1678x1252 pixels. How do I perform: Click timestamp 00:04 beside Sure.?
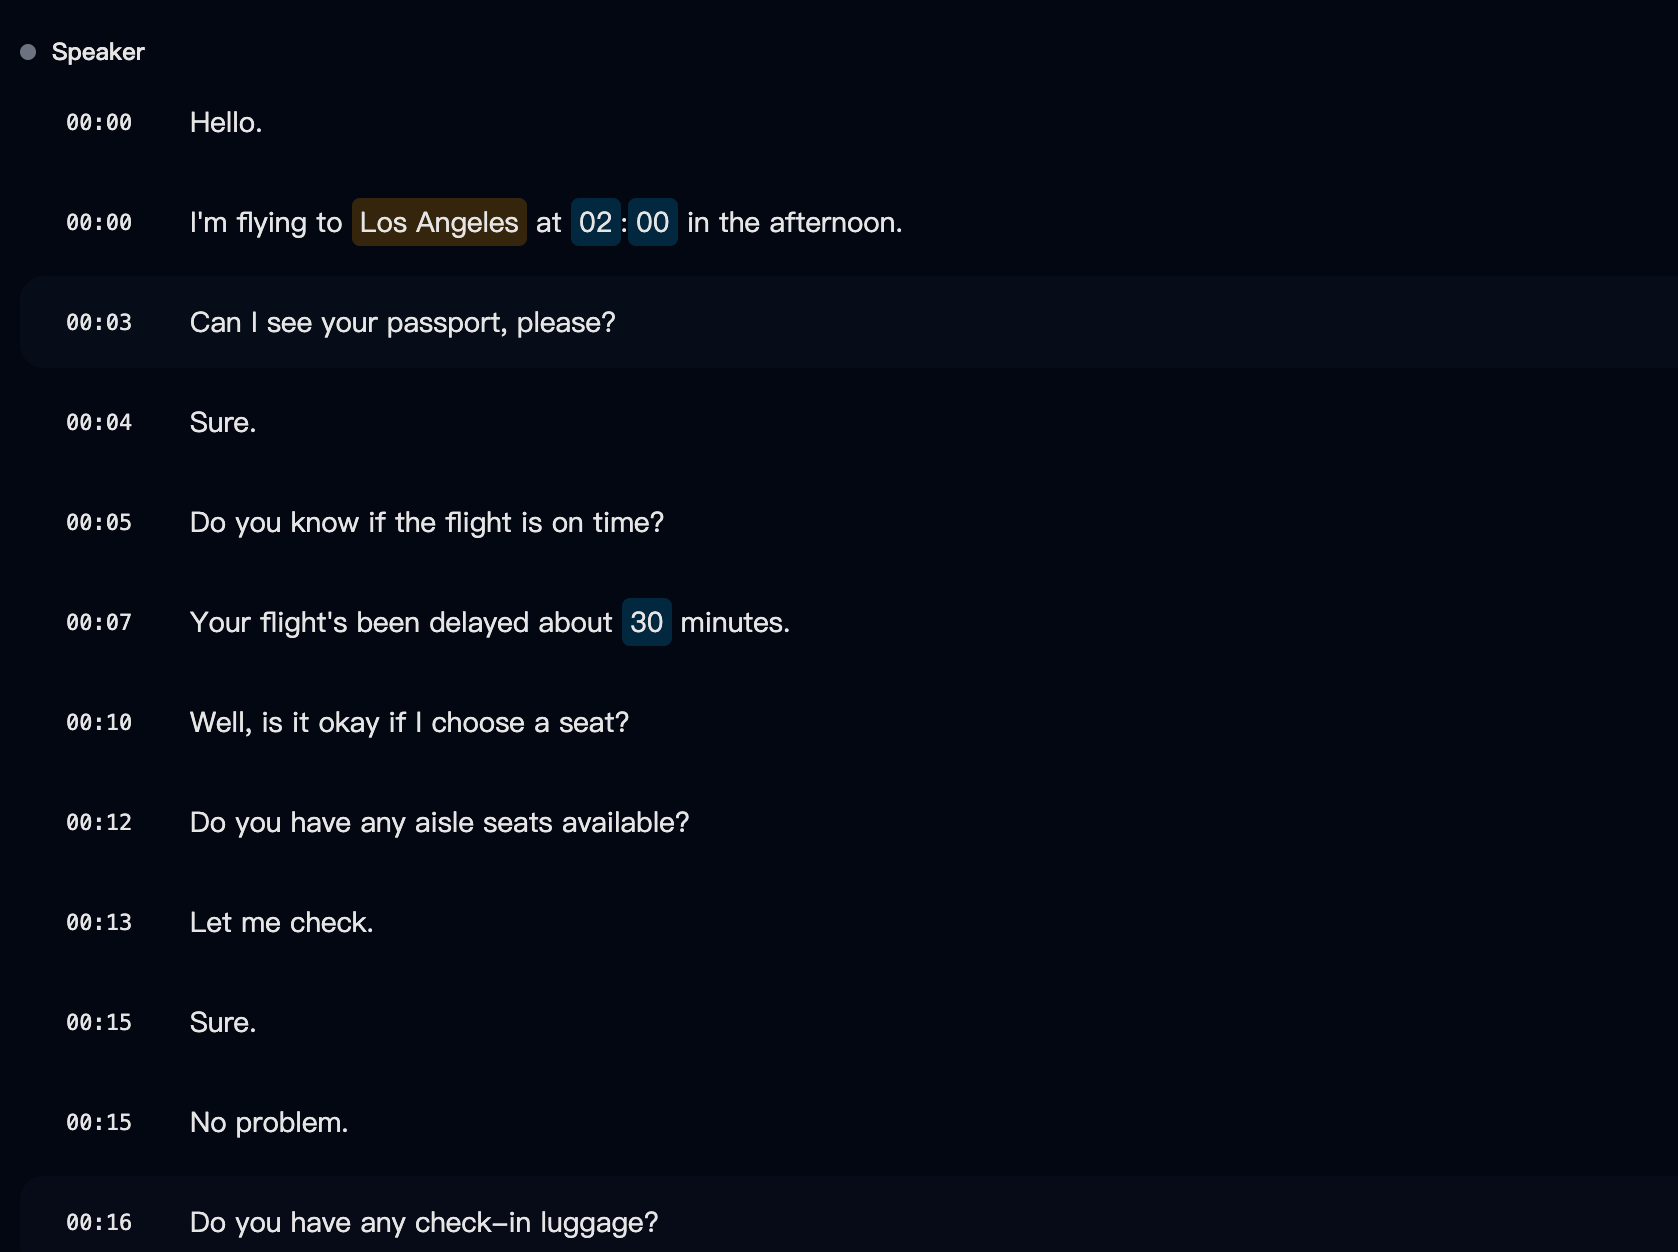pos(99,422)
